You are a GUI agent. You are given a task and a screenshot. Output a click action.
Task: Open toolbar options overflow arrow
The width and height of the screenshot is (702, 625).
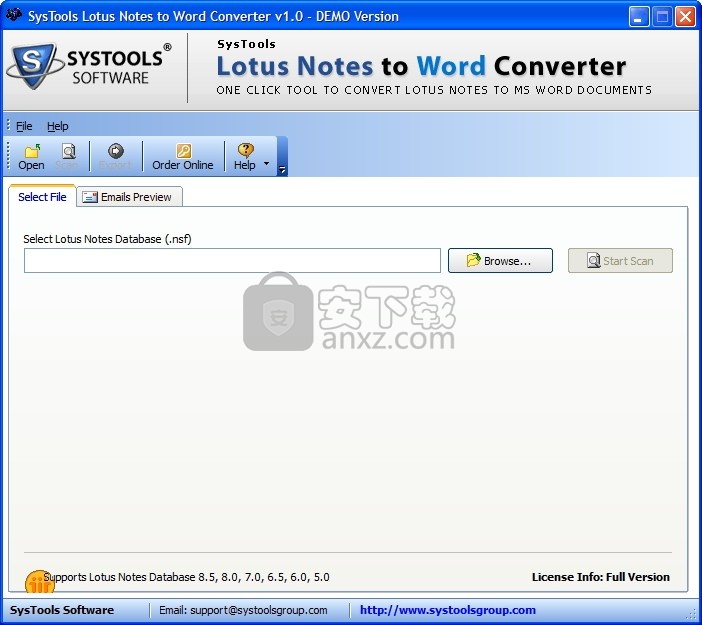click(283, 170)
